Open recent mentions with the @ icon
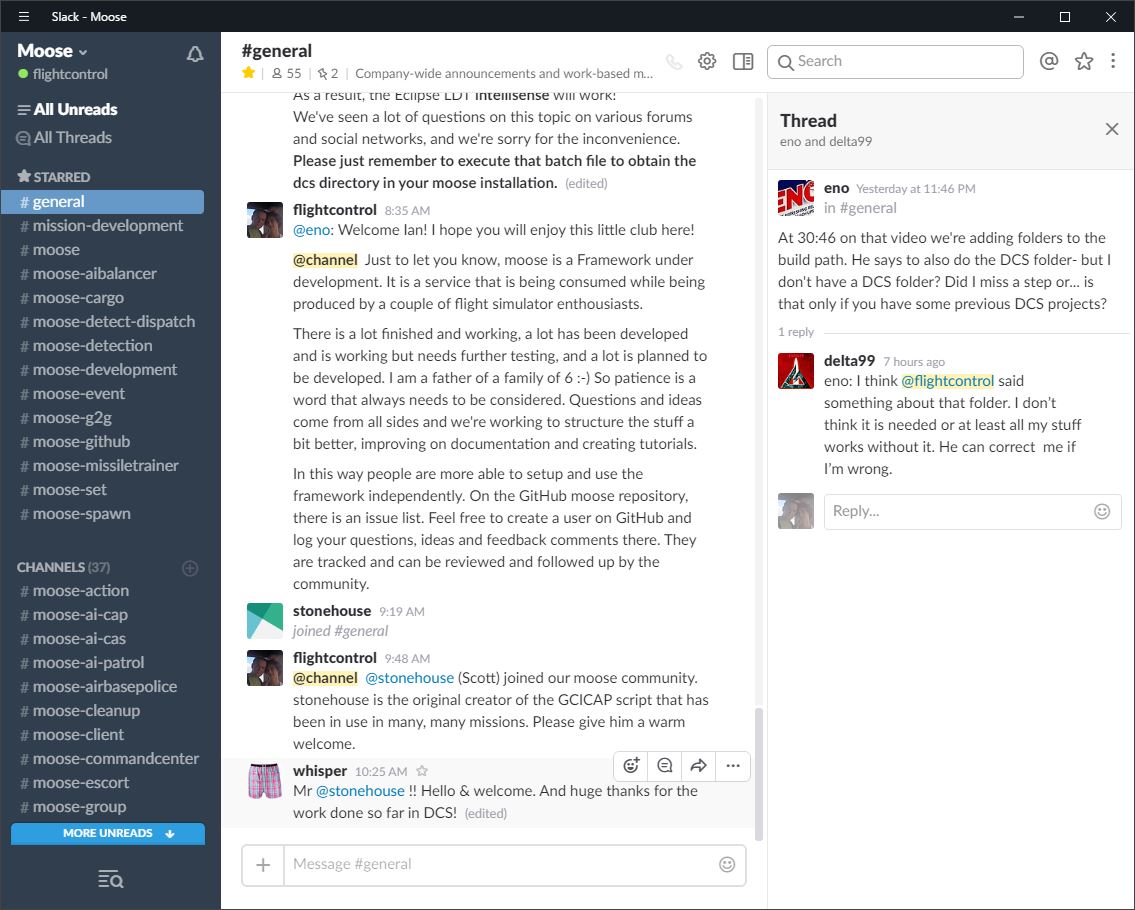1135x910 pixels. [x=1048, y=61]
